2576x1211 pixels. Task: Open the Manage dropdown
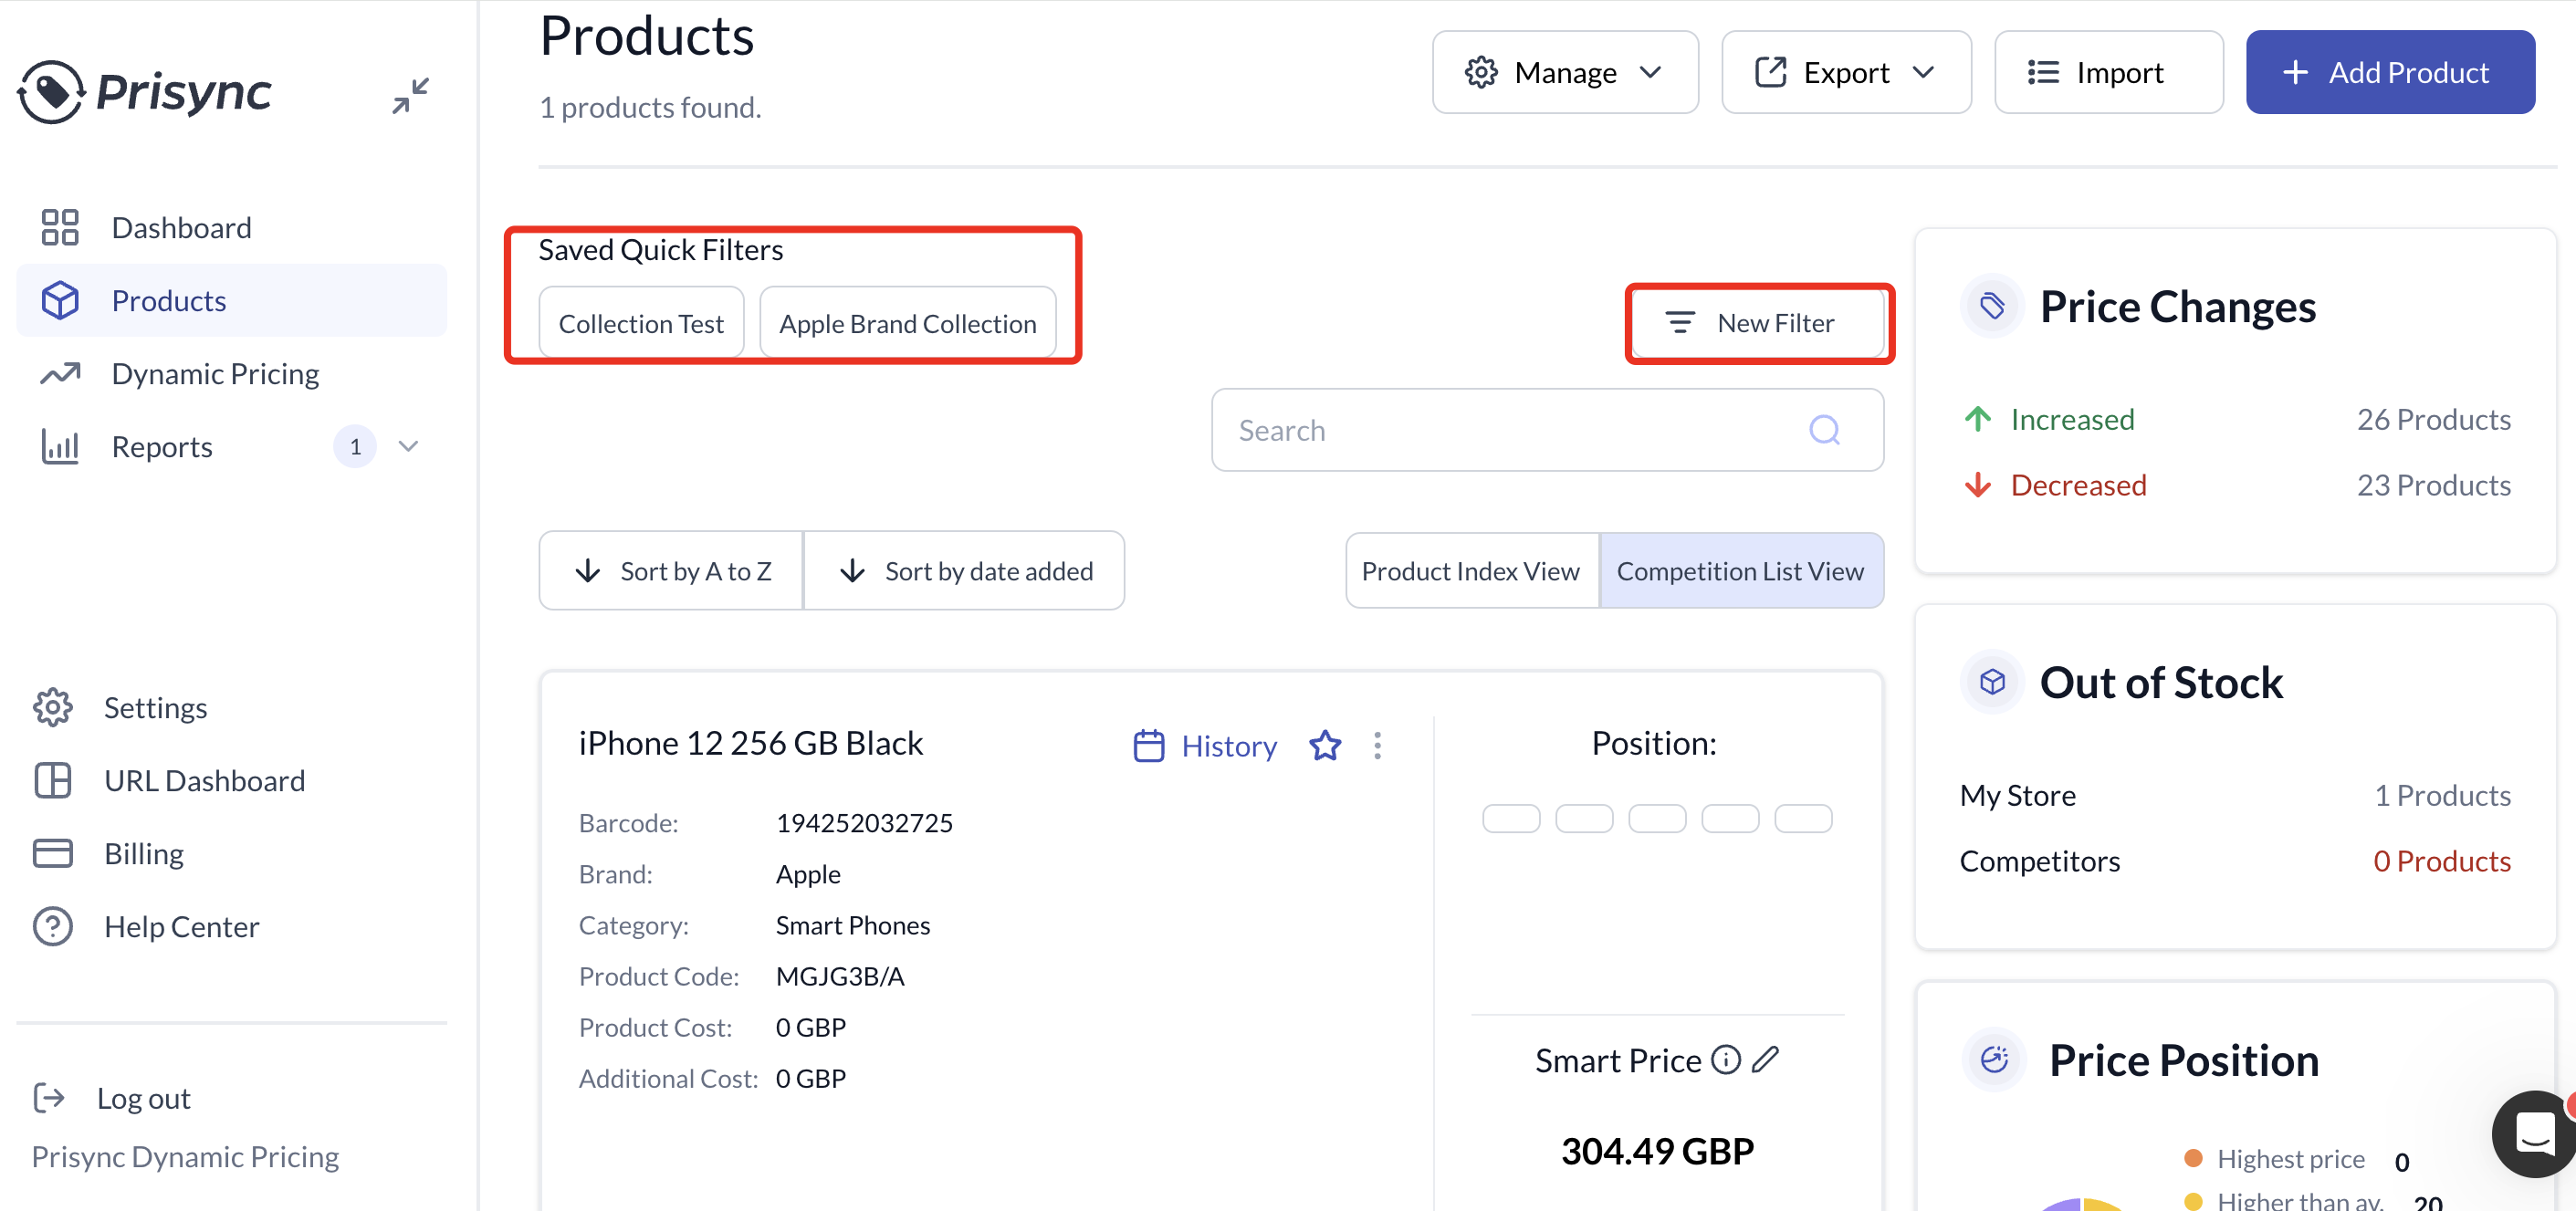(1564, 72)
